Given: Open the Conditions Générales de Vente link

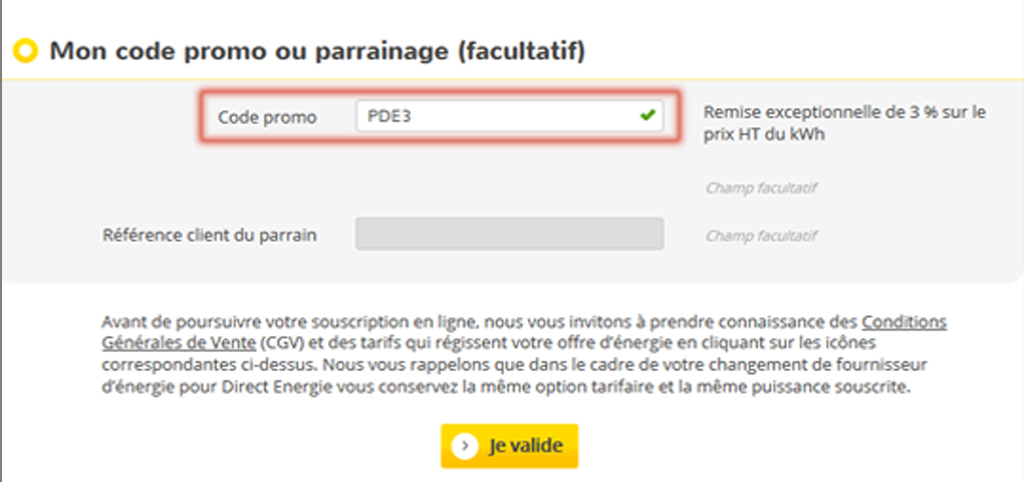Looking at the screenshot, I should (524, 332).
